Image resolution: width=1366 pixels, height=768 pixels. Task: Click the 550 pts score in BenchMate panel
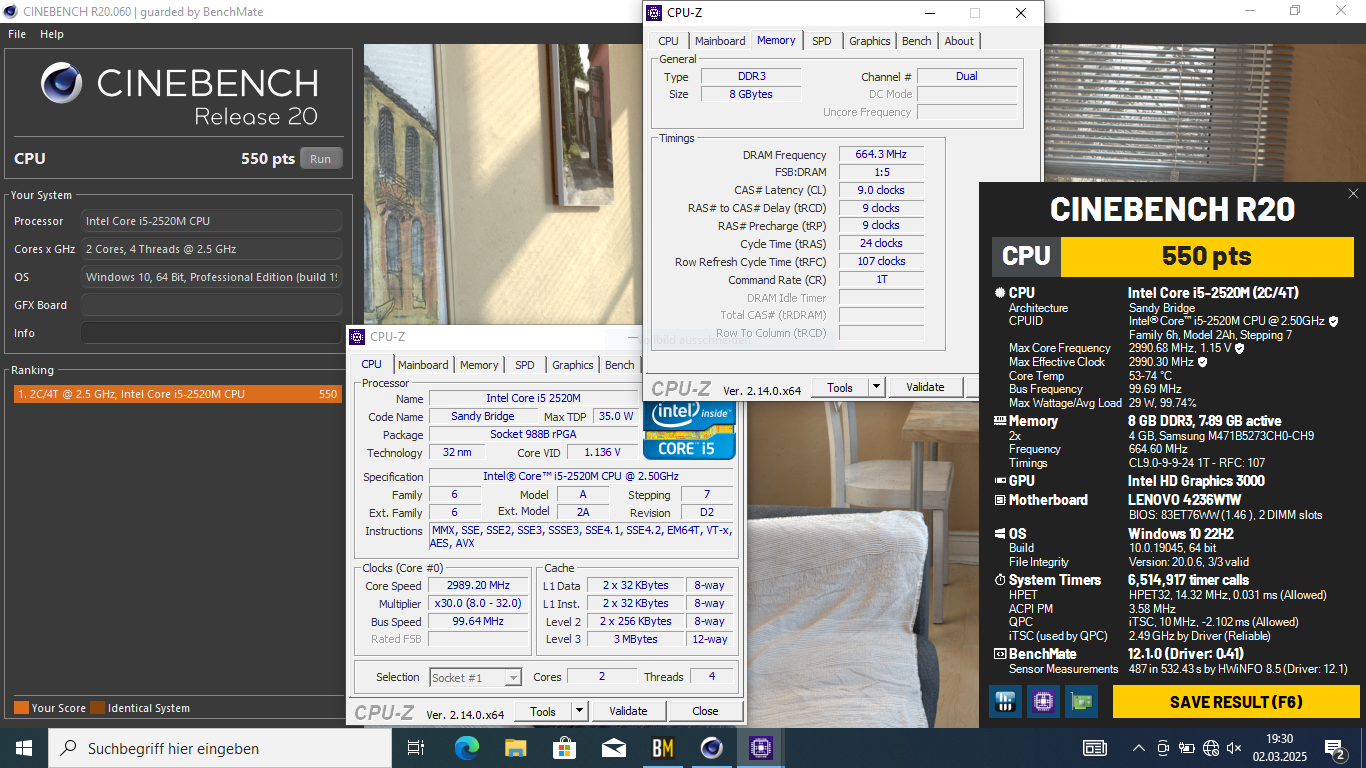click(x=1206, y=256)
